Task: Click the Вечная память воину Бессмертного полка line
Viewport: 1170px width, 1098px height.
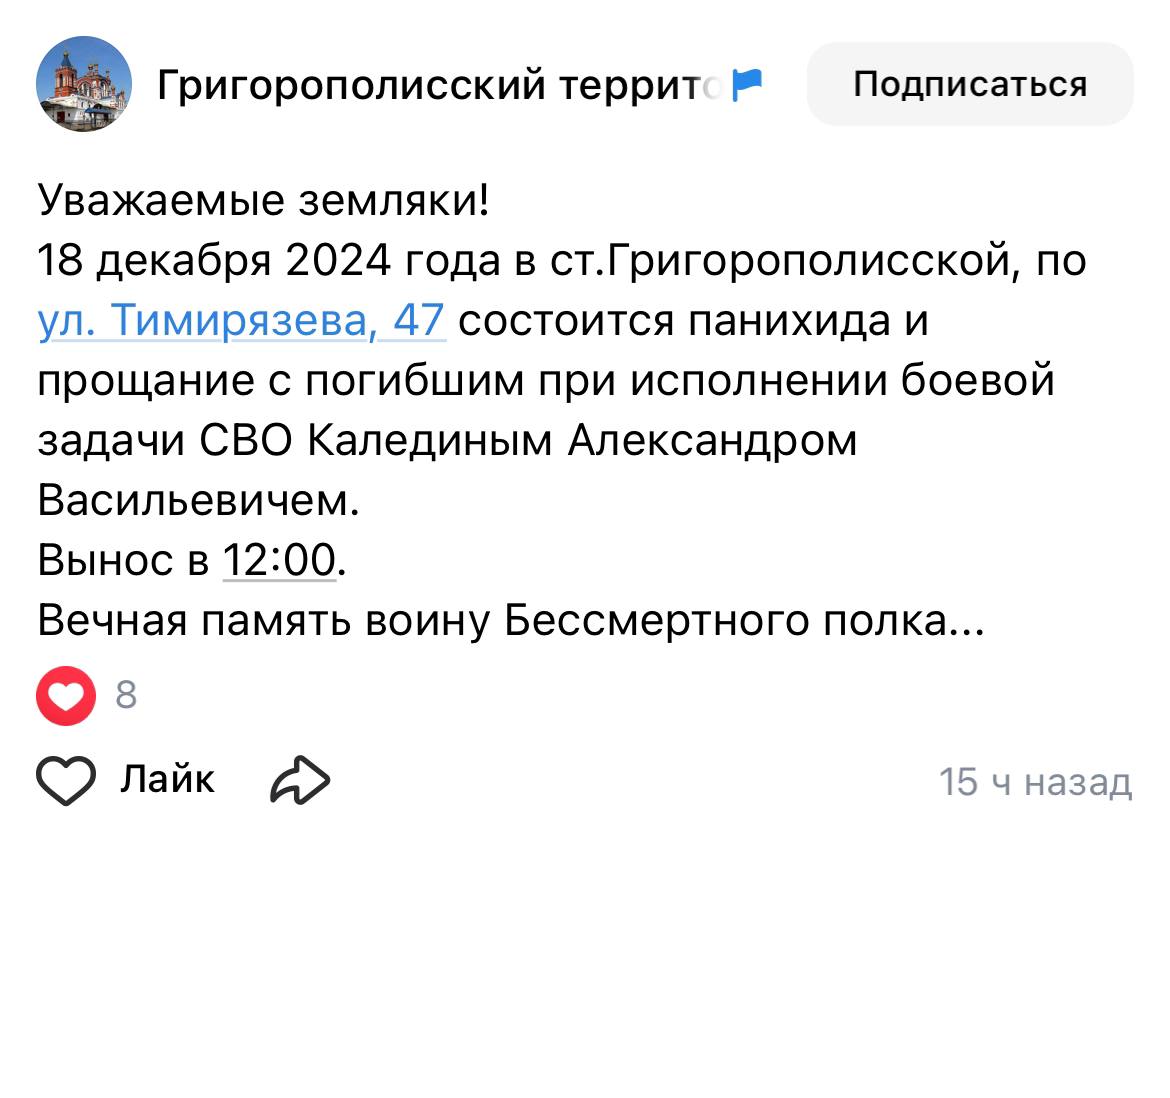Action: [x=511, y=620]
